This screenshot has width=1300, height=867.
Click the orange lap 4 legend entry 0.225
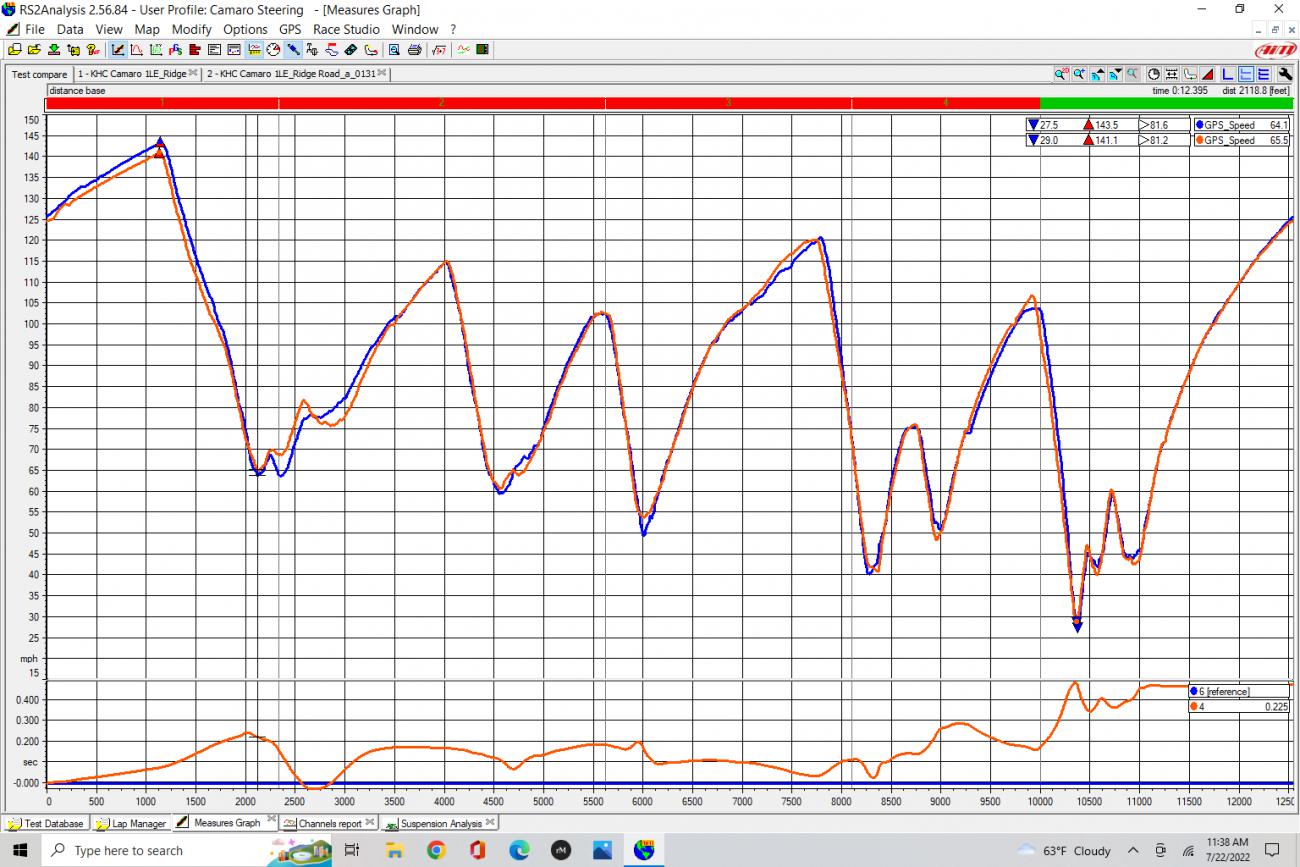pyautogui.click(x=1239, y=707)
